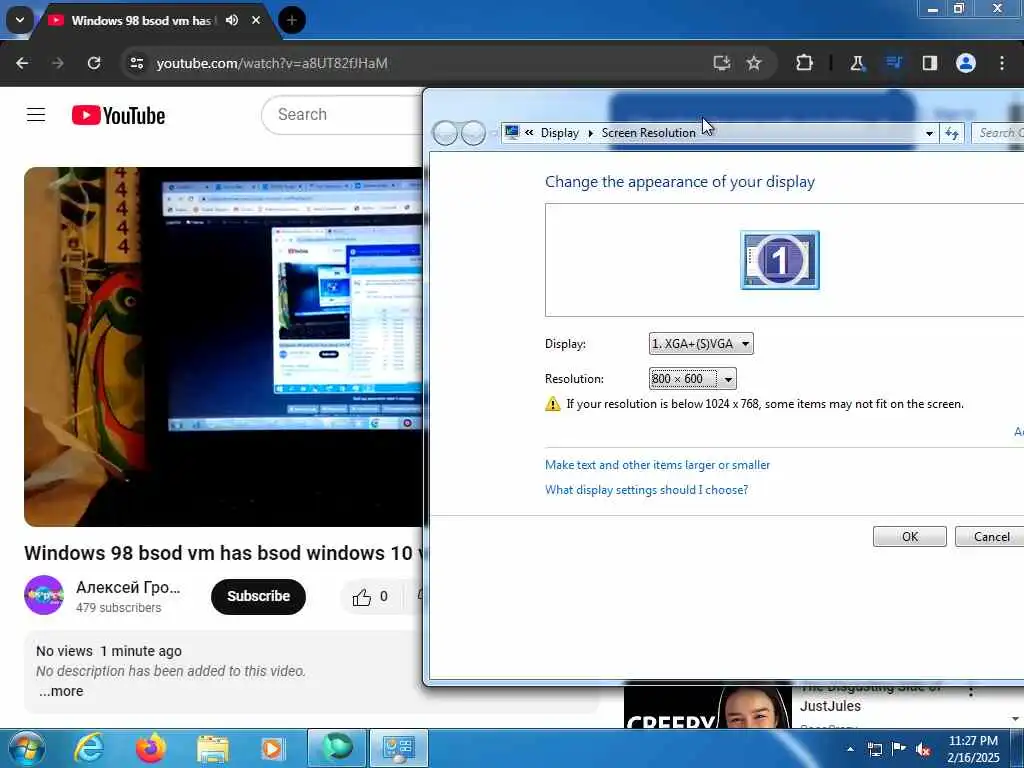Screen dimensions: 1024x768
Task: Open Action Center flag icon
Action: click(899, 749)
